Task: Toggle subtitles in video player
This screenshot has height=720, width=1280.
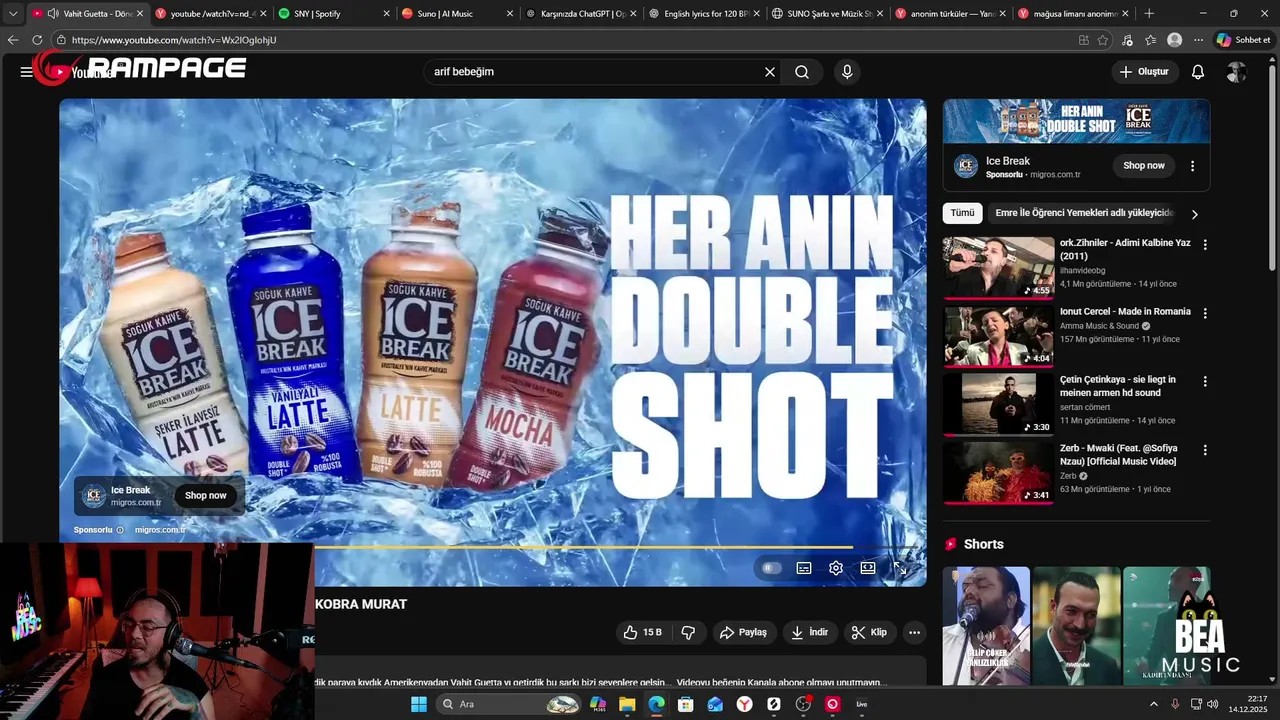Action: pos(804,568)
